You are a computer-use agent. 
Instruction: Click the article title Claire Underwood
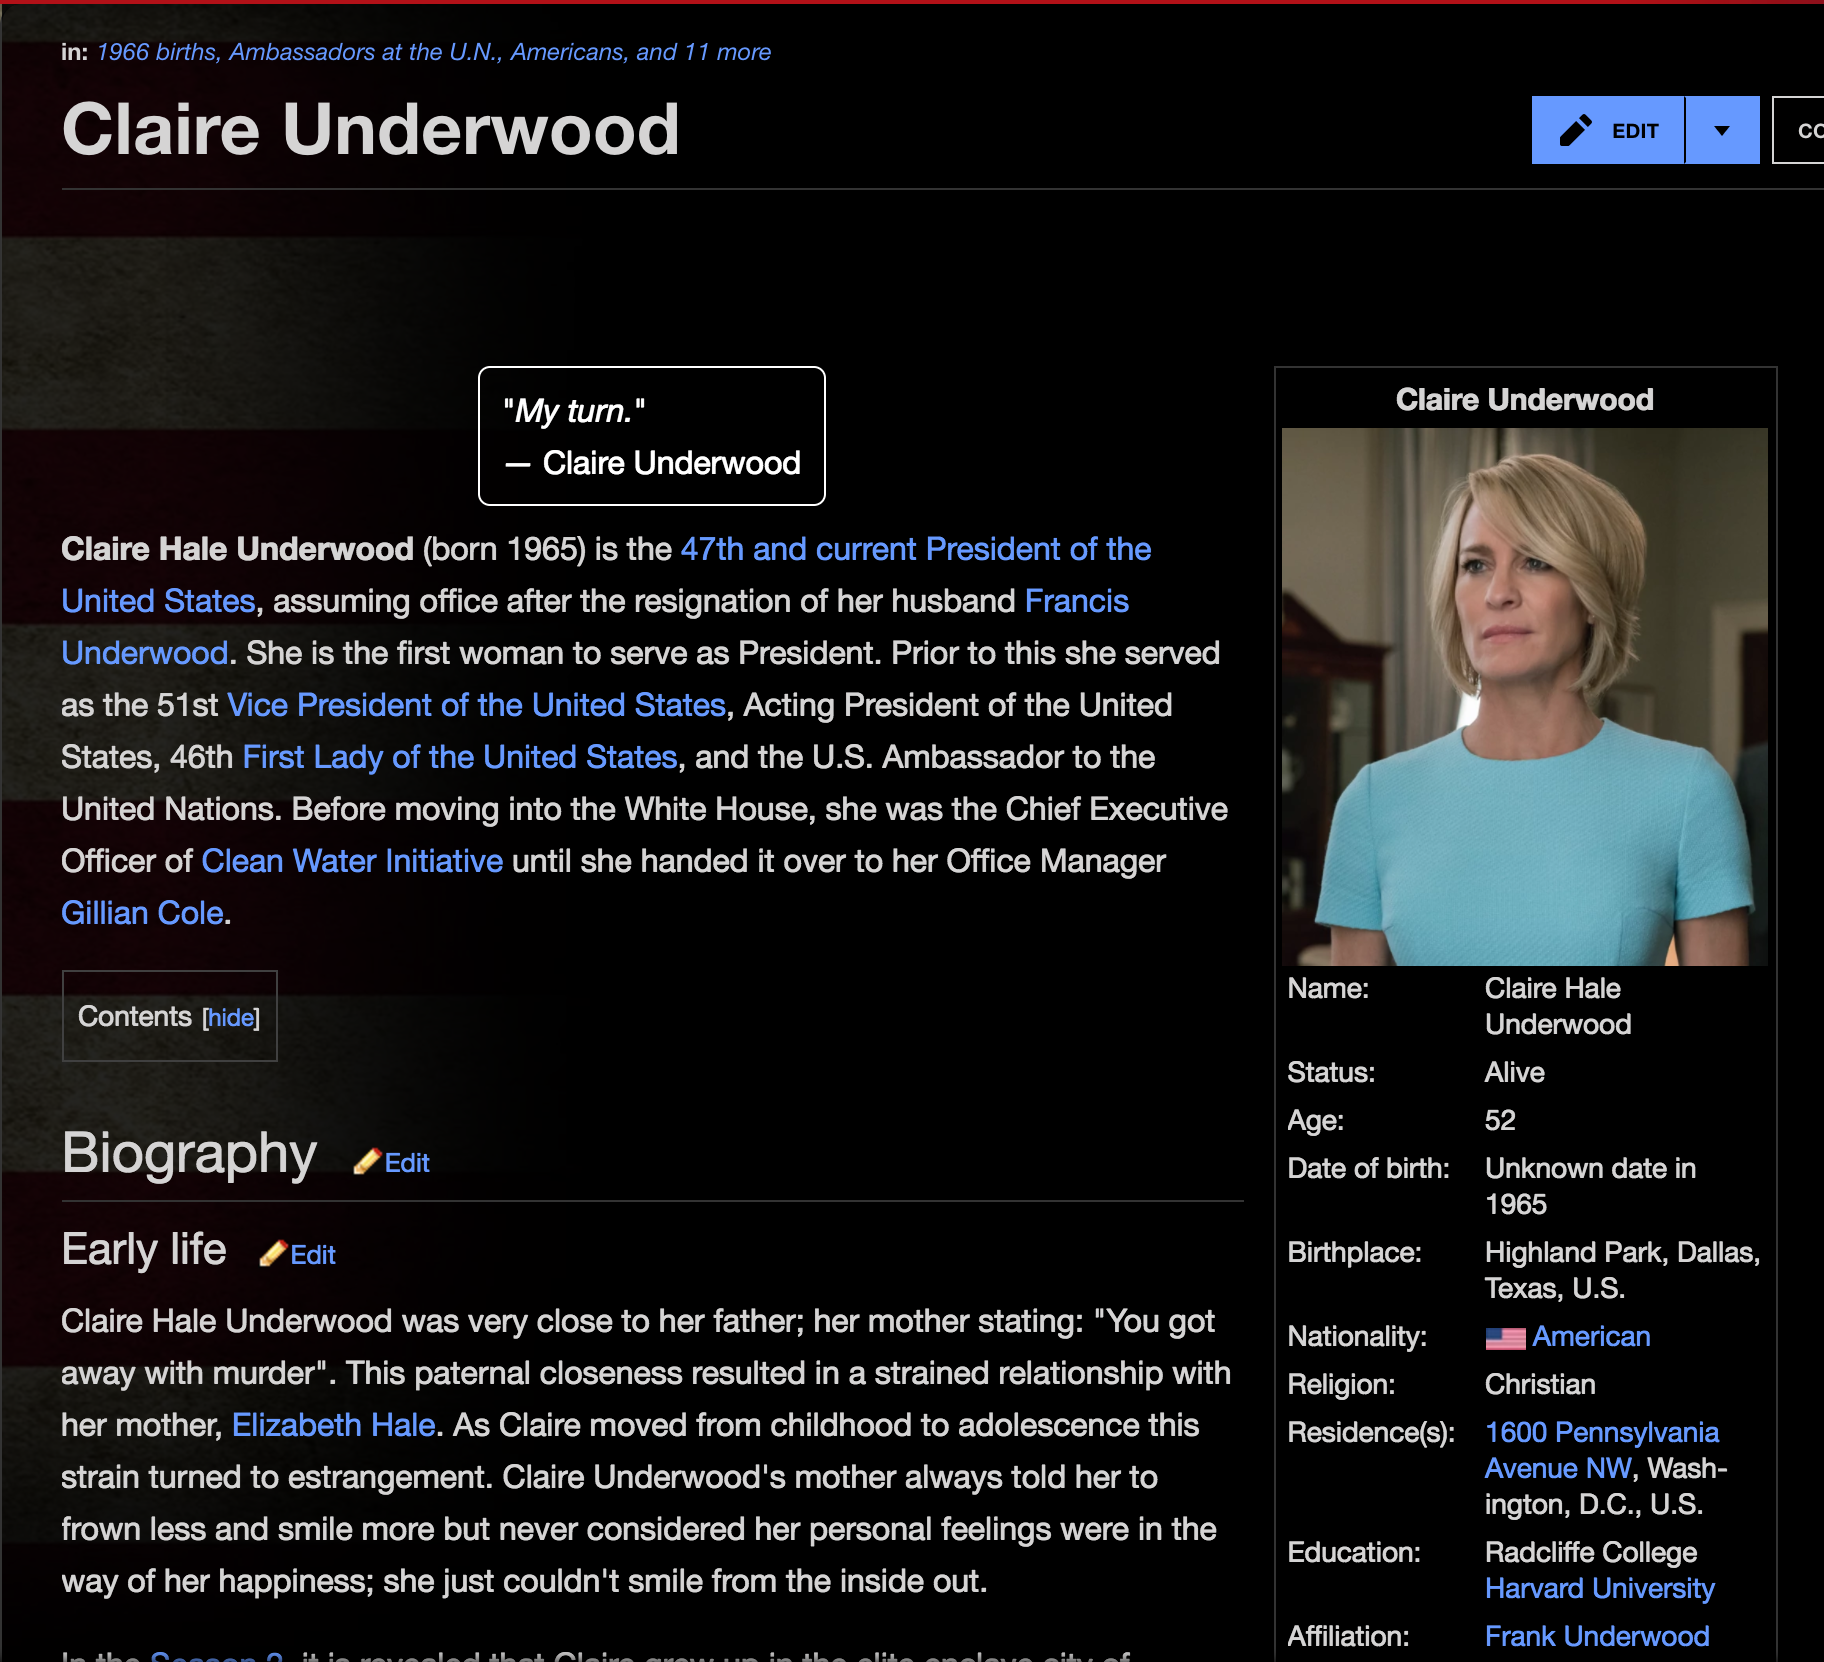click(371, 130)
